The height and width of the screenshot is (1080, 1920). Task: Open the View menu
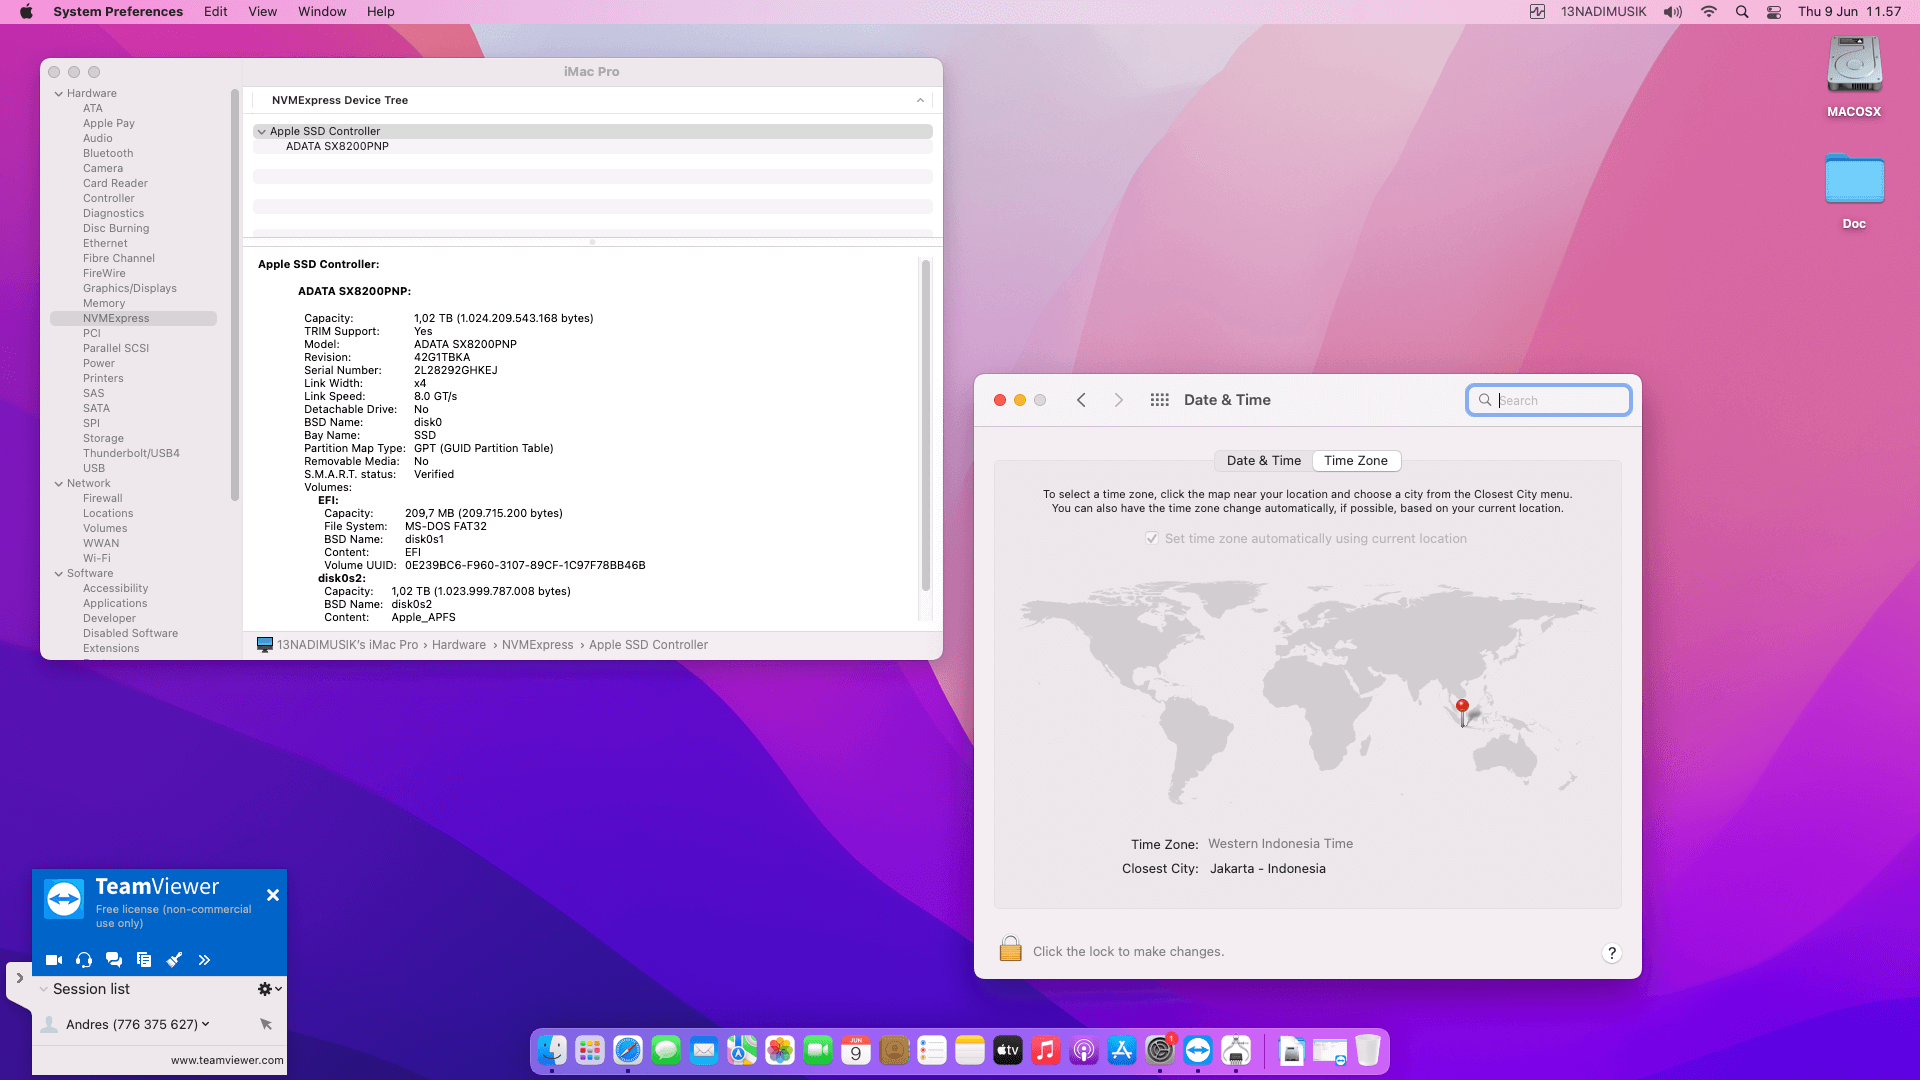(262, 12)
